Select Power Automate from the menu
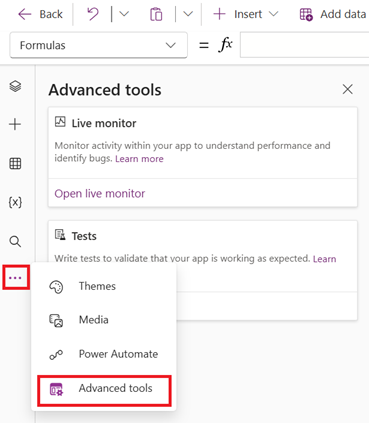Viewport: 369px width, 423px height. pyautogui.click(x=104, y=354)
